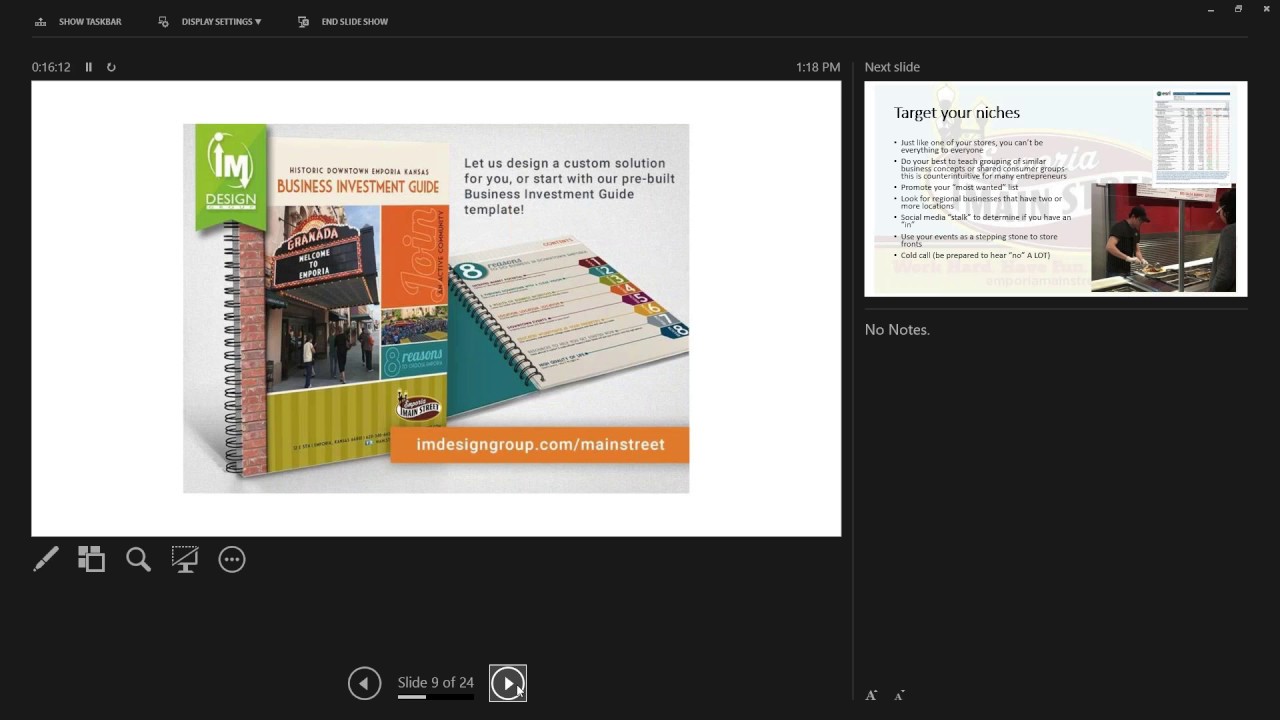Image resolution: width=1280 pixels, height=720 pixels.
Task: Pause the presentation timer
Action: (88, 67)
